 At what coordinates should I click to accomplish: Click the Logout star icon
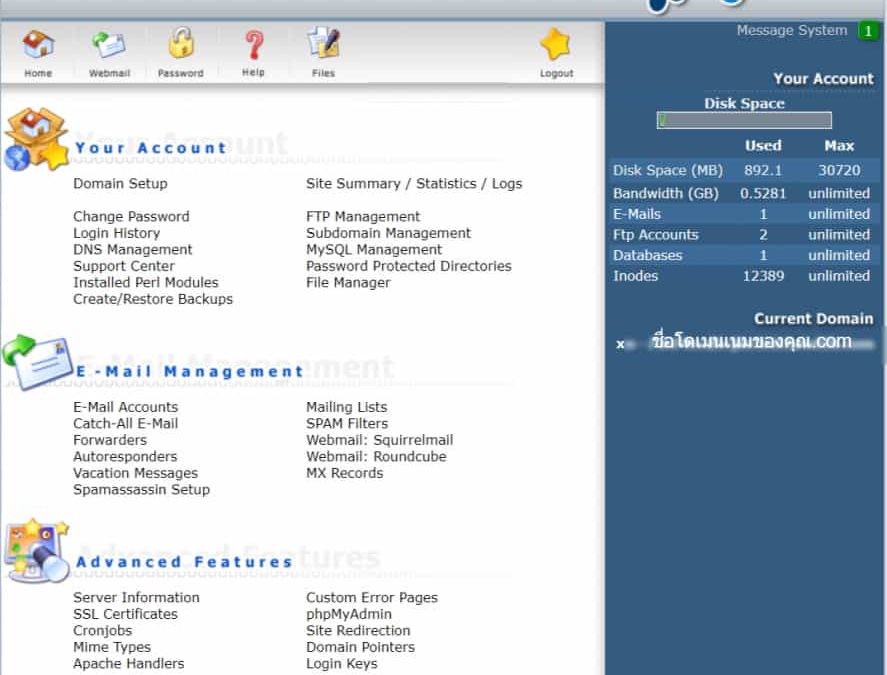pyautogui.click(x=556, y=44)
